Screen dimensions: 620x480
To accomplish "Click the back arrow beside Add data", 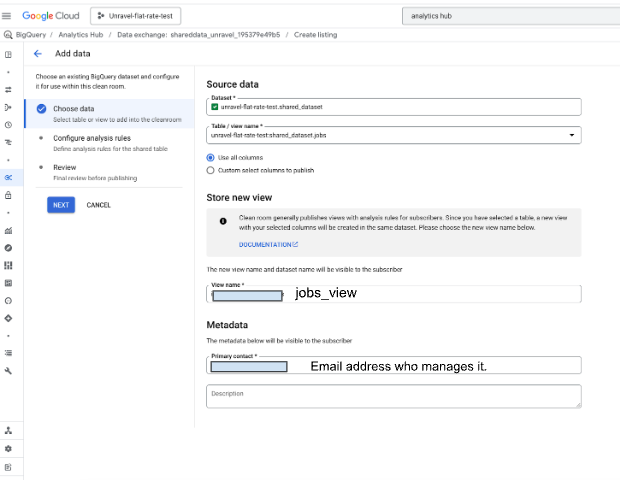I will (38, 54).
